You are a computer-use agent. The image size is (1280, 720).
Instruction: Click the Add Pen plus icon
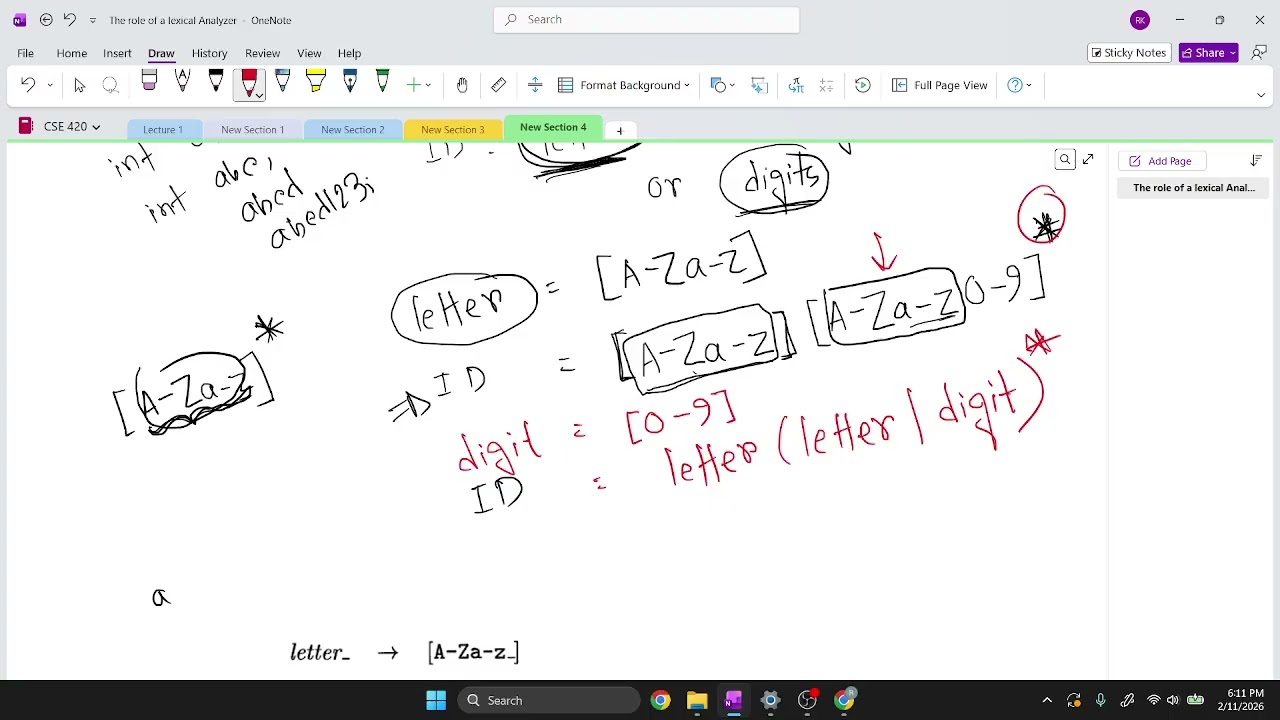(413, 85)
